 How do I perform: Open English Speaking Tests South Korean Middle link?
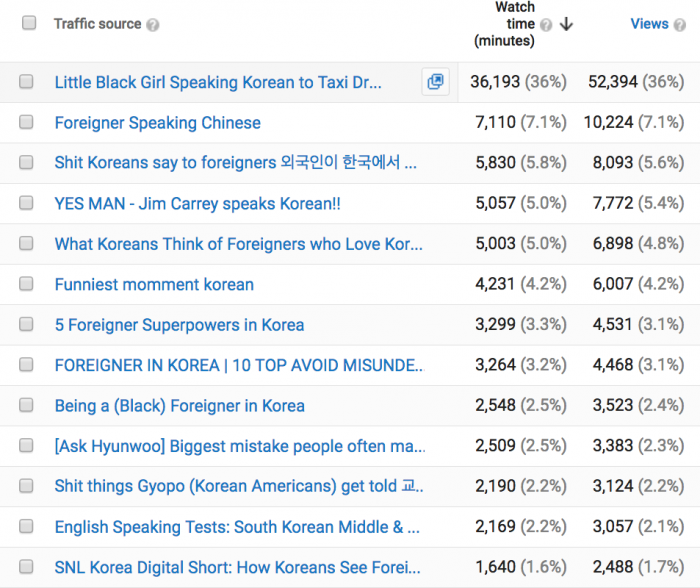[x=237, y=527]
